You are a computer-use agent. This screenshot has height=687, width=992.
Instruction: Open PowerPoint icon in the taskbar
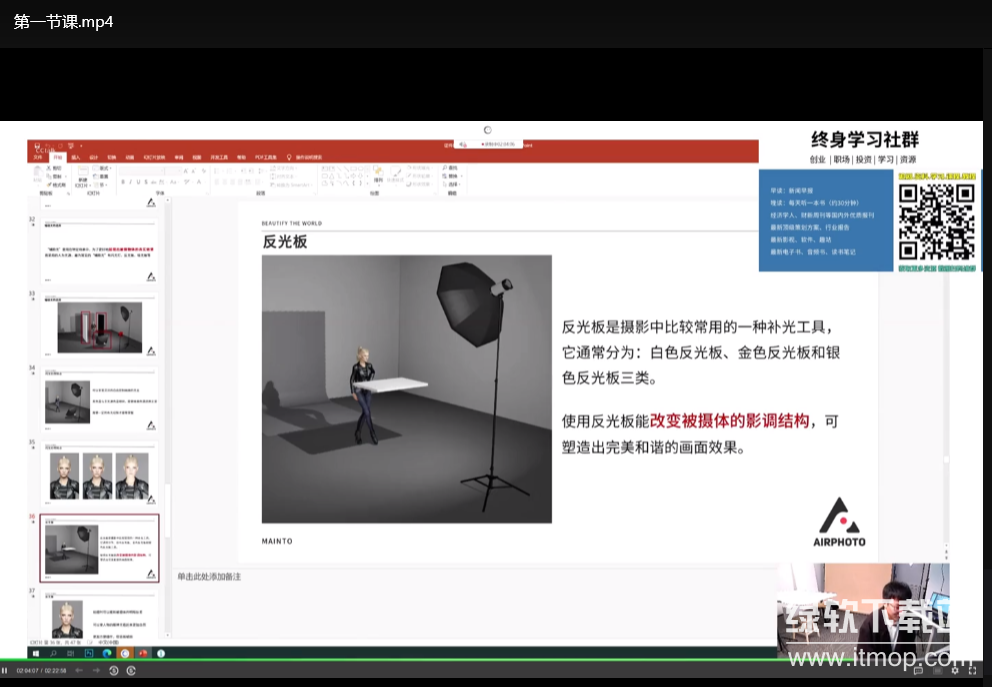click(x=143, y=653)
